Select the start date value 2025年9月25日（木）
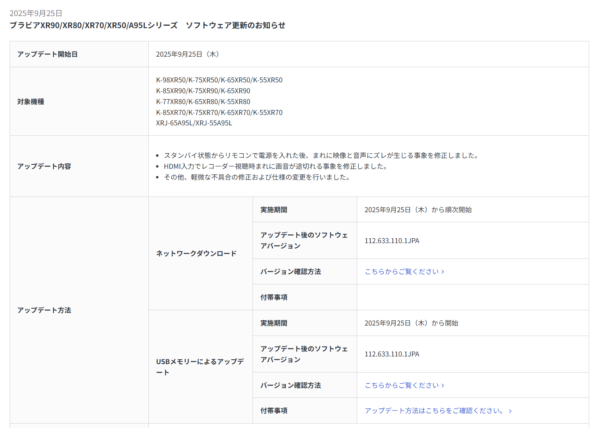Screen dimensions: 600x428 pyautogui.click(x=188, y=54)
